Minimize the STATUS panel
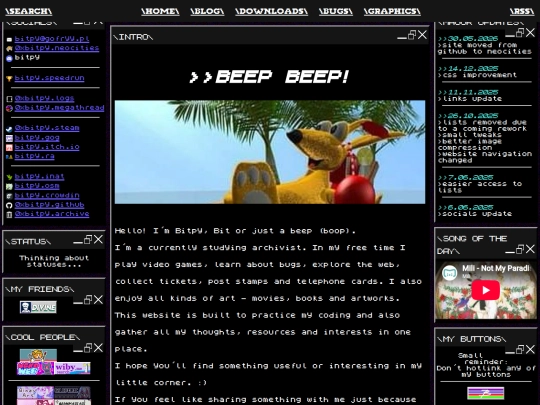This screenshot has width=540, height=405. (x=78, y=242)
